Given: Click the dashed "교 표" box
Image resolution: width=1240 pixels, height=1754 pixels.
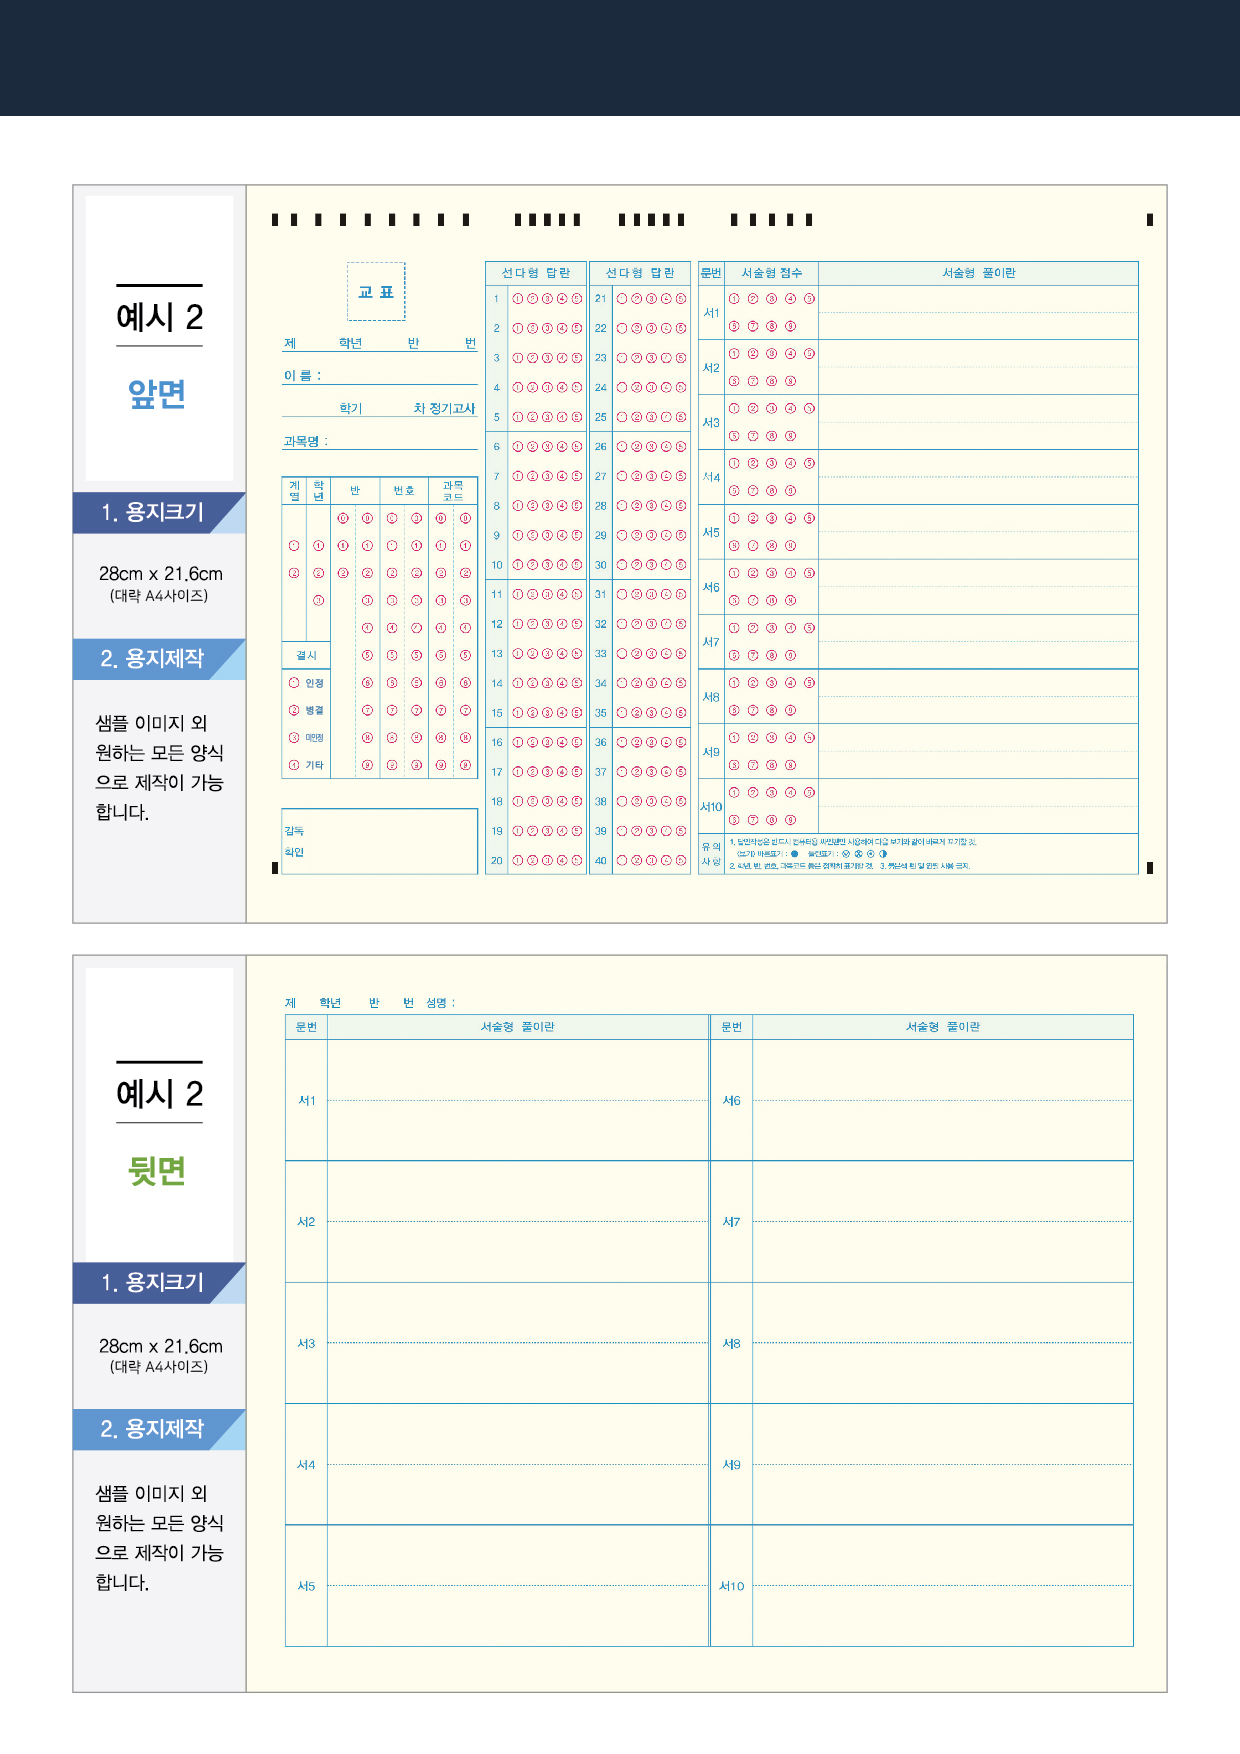Looking at the screenshot, I should tap(376, 291).
